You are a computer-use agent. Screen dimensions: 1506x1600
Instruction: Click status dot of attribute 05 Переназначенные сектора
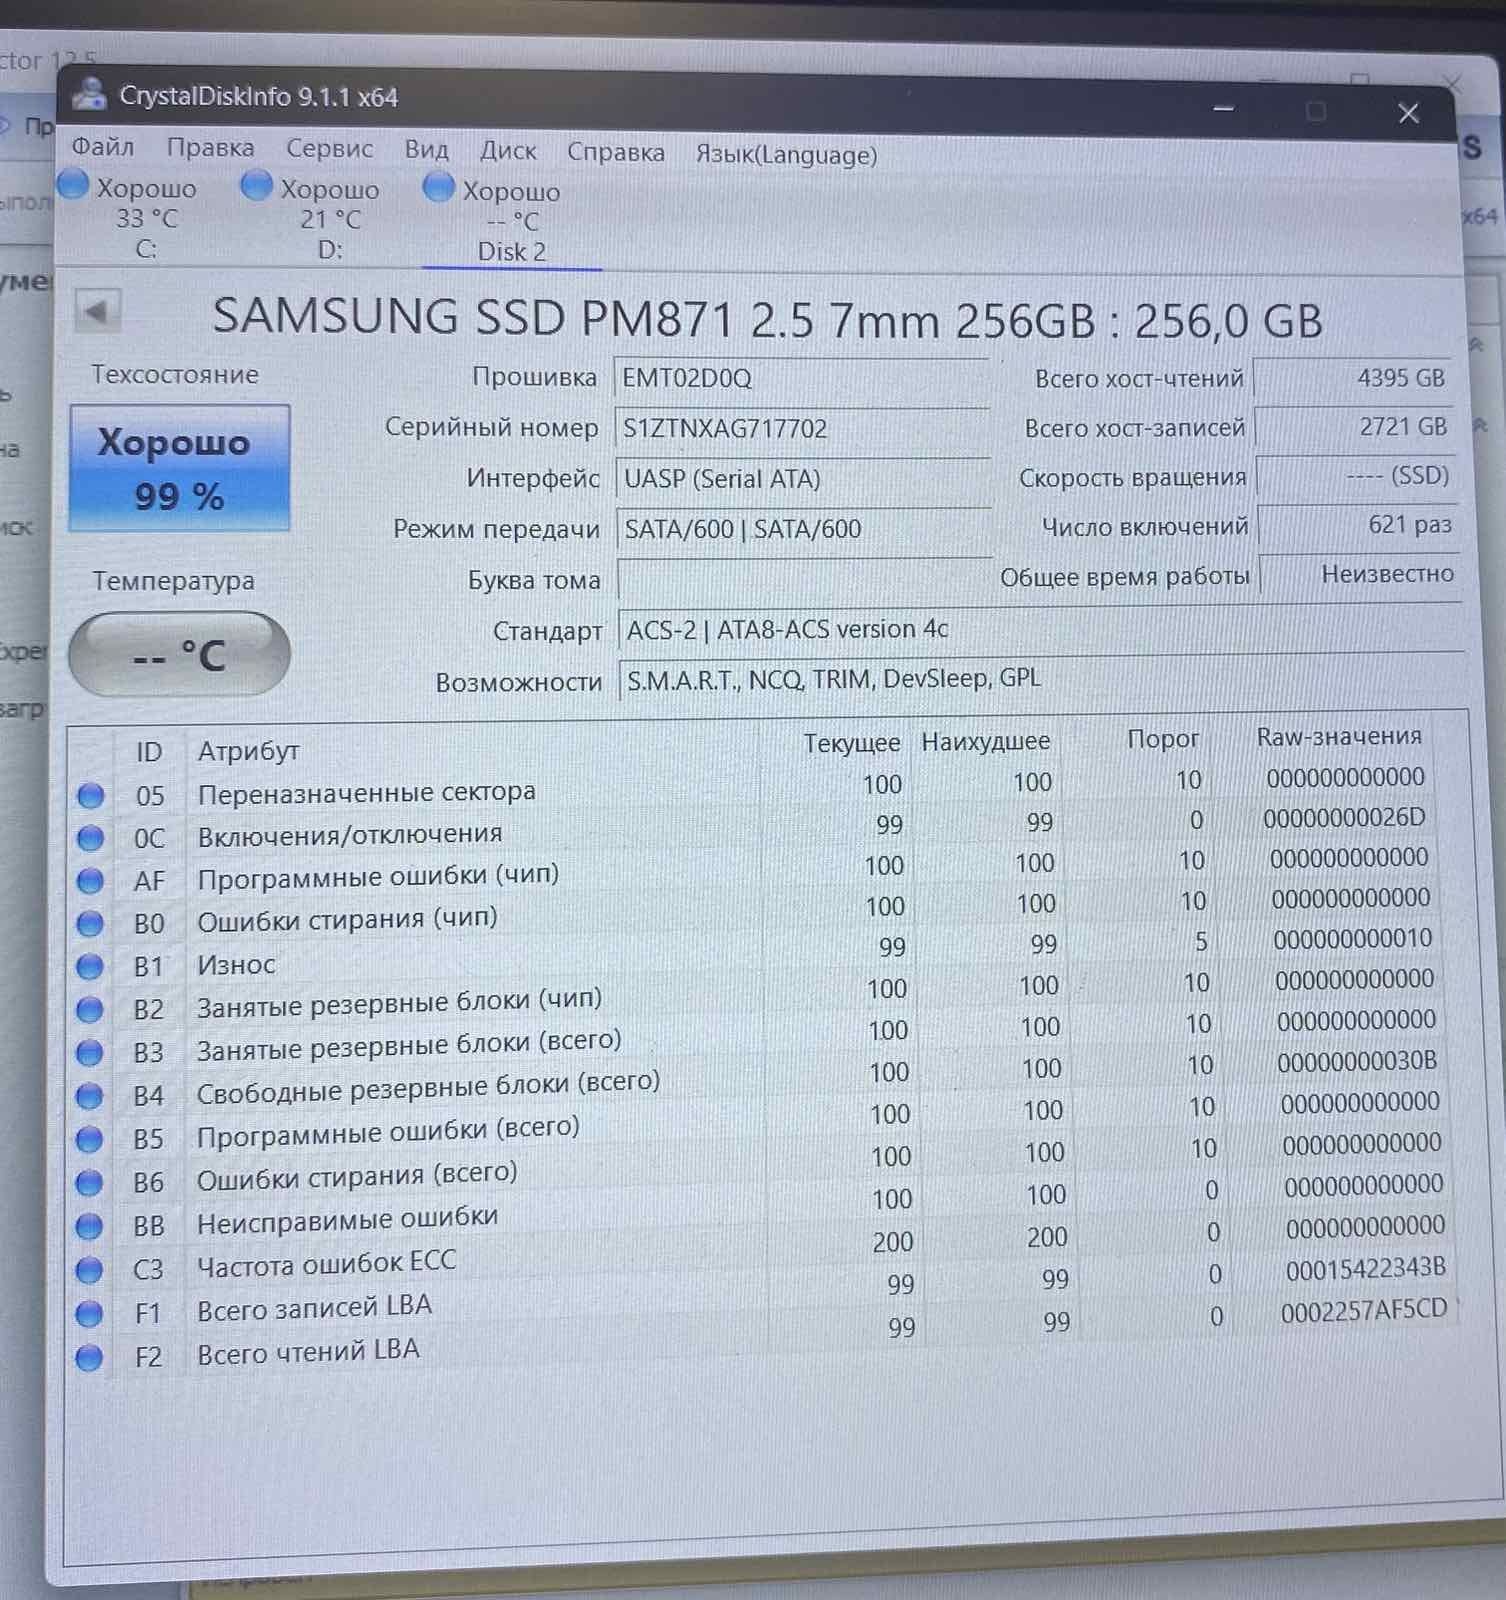click(91, 796)
